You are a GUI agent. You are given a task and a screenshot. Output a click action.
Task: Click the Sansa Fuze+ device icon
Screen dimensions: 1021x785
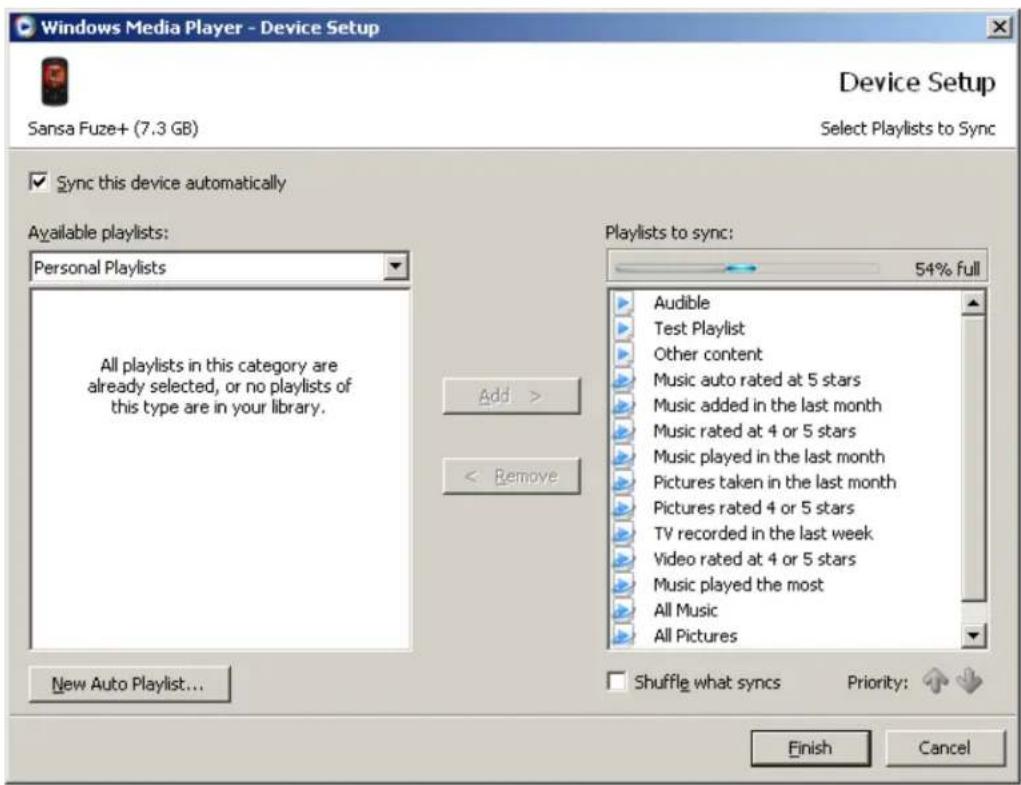pos(55,82)
